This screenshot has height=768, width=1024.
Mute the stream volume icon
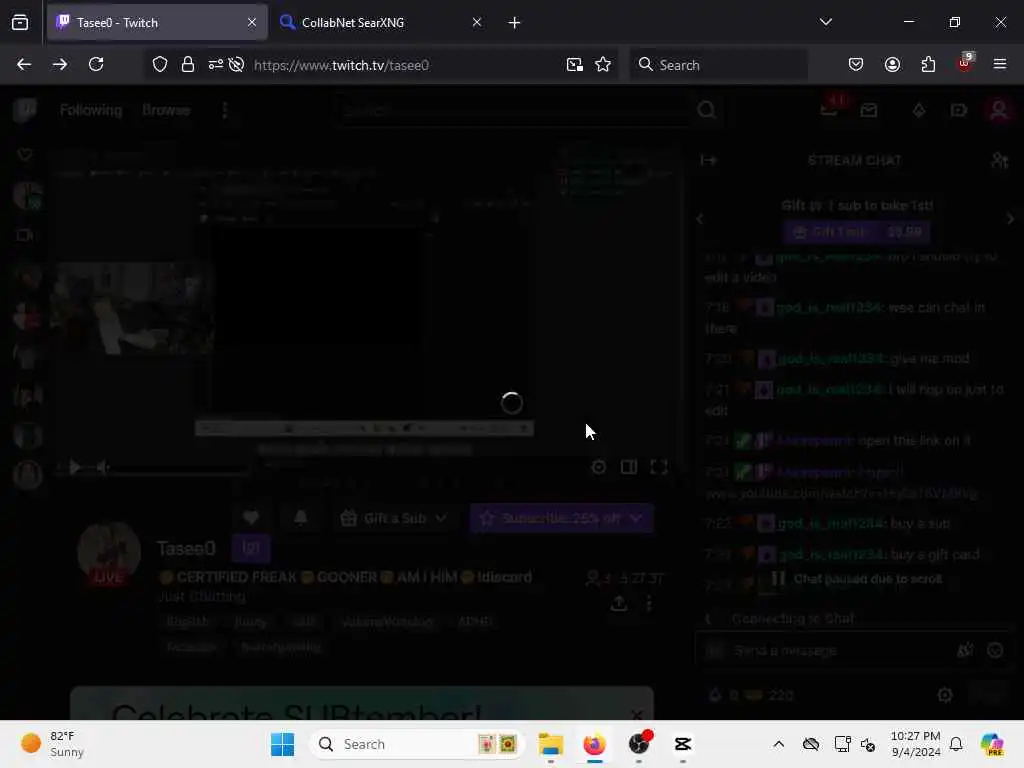103,468
